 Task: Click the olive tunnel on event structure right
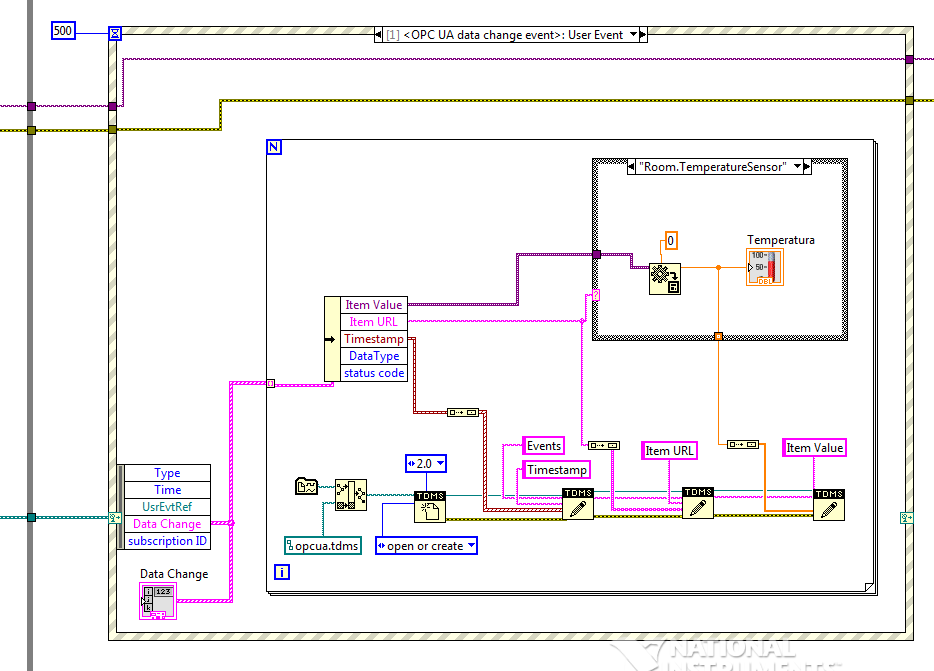(910, 100)
